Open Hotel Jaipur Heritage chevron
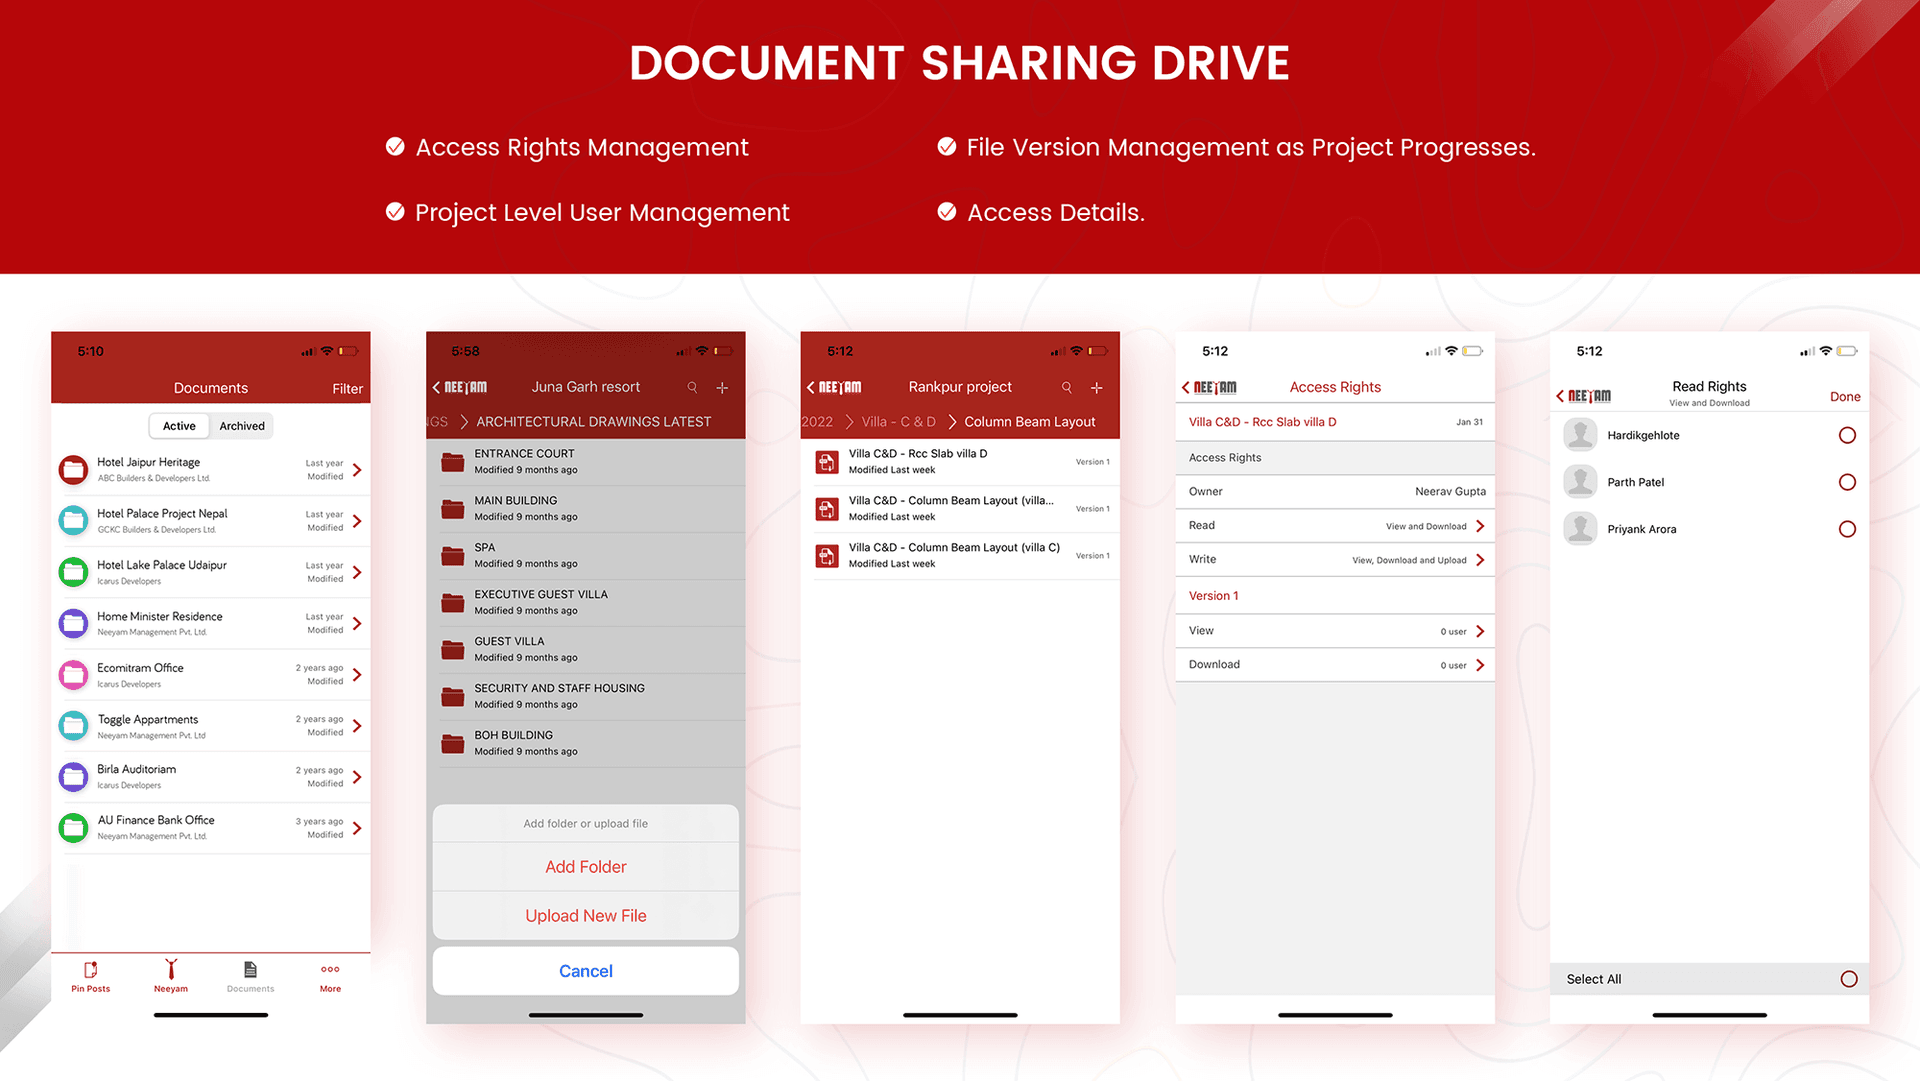 coord(357,470)
